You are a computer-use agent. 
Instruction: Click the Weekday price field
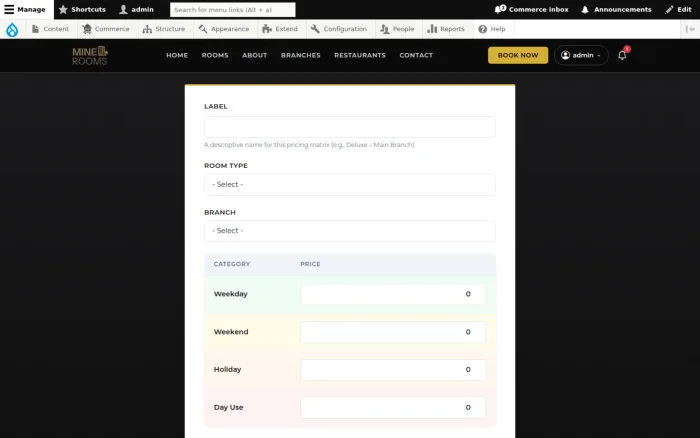[x=393, y=294]
